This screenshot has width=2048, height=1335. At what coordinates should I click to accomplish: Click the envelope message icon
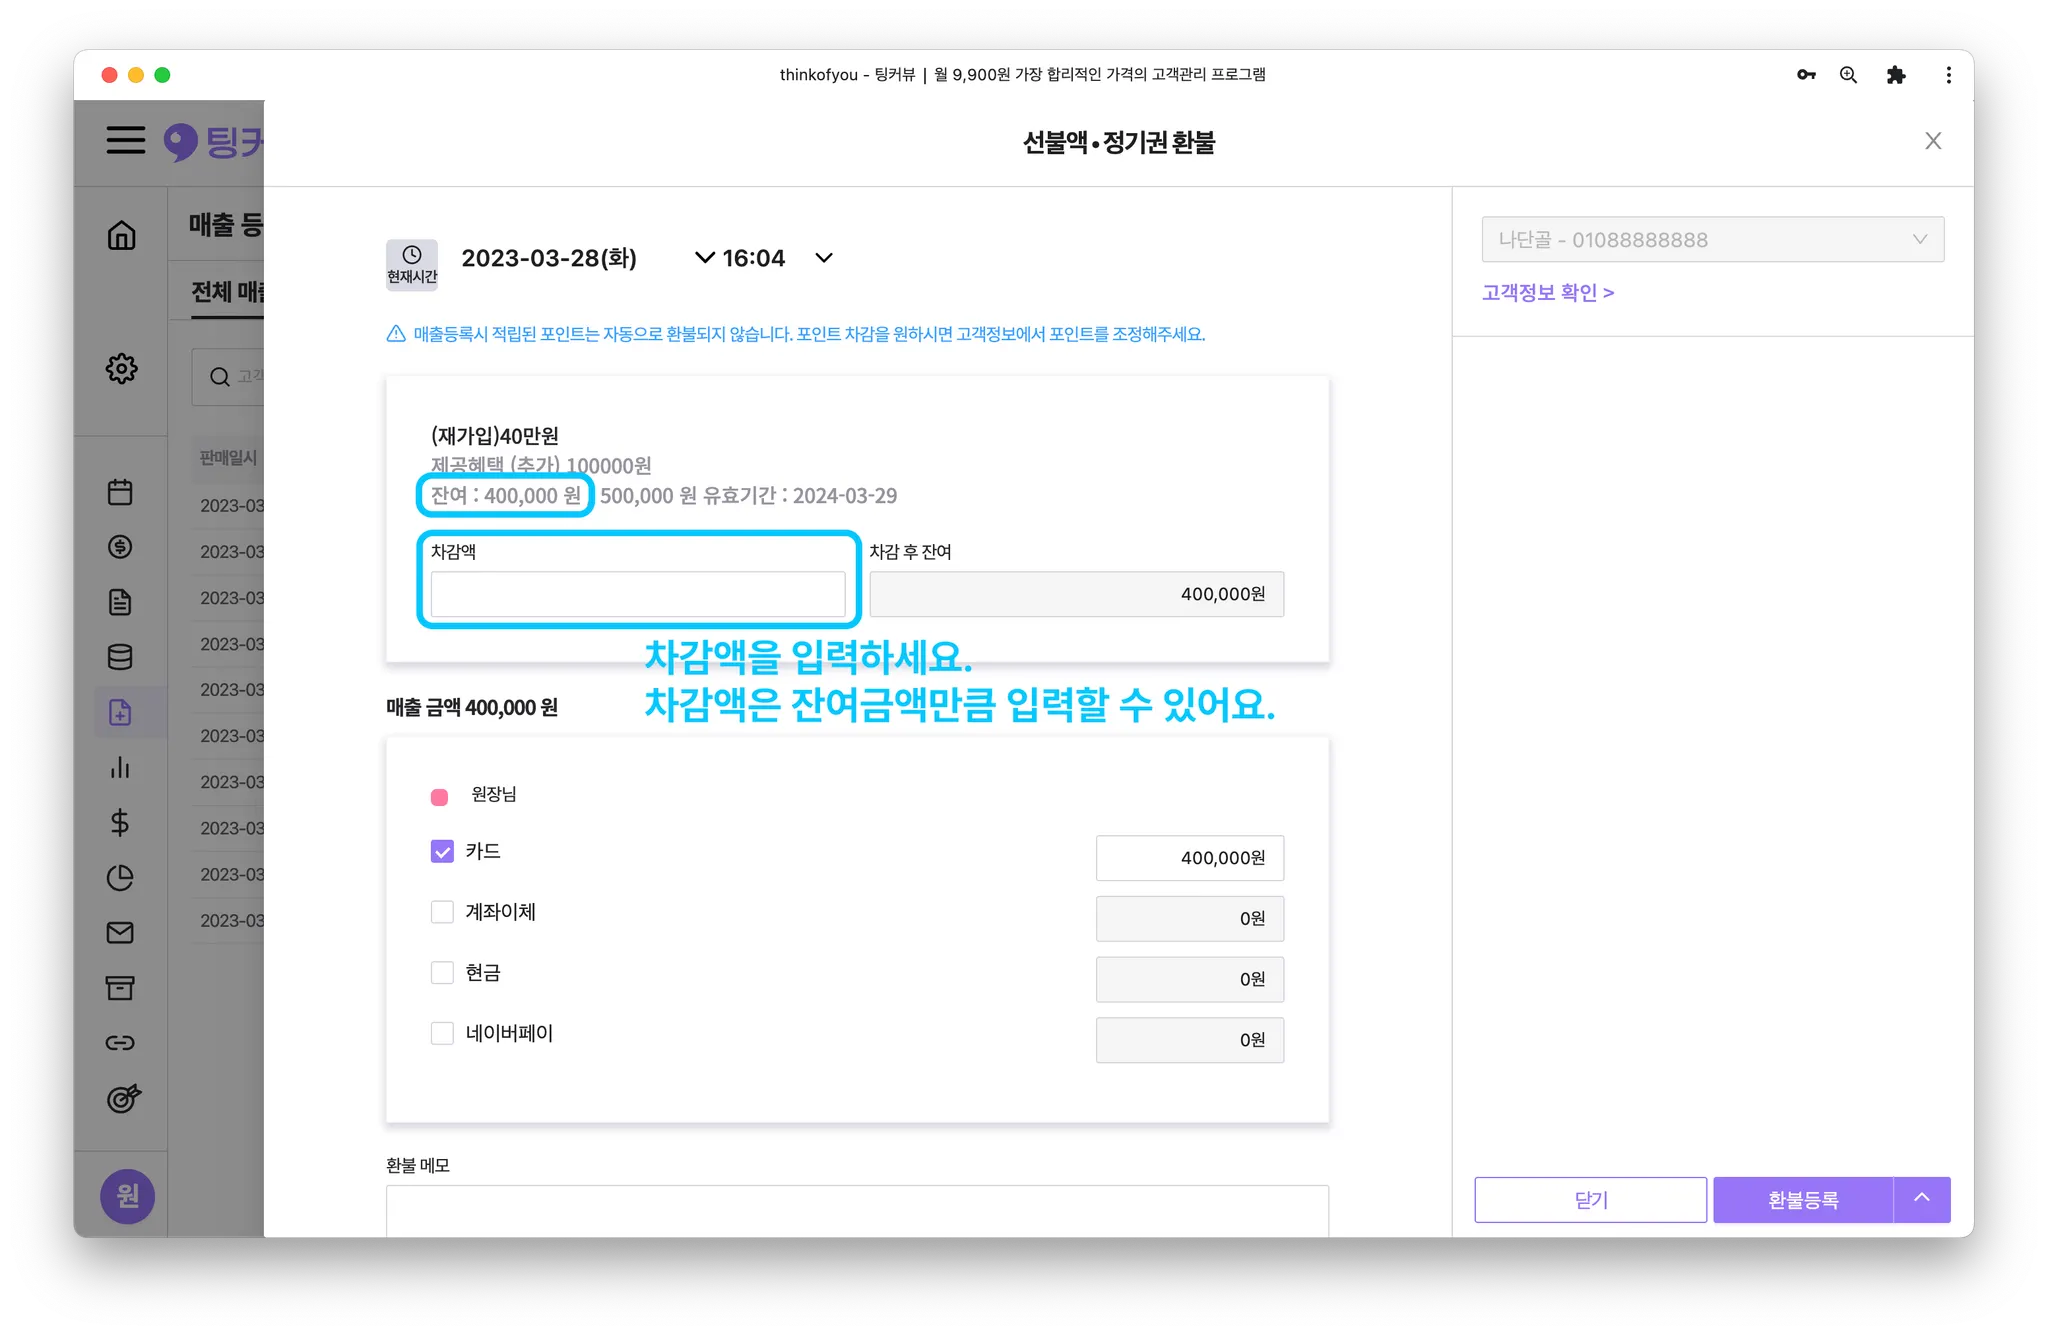point(120,933)
